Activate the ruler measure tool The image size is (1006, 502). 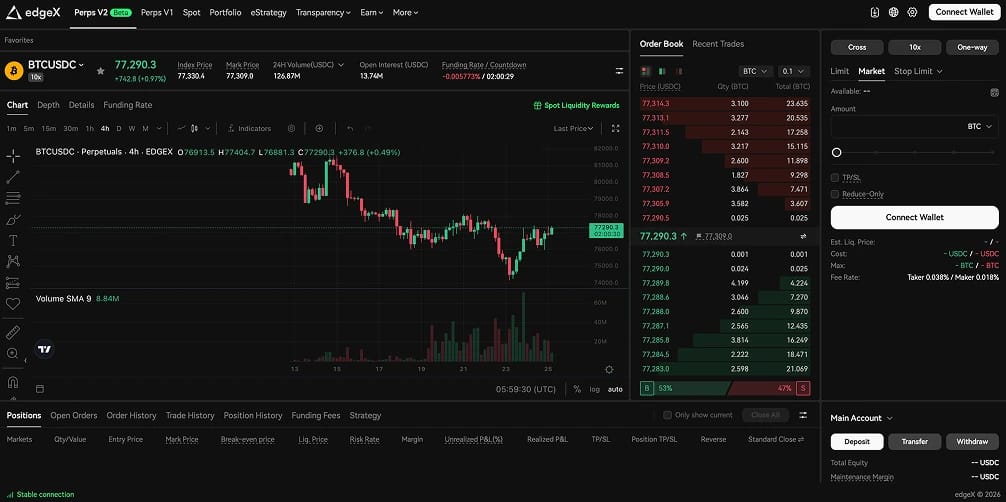click(13, 333)
